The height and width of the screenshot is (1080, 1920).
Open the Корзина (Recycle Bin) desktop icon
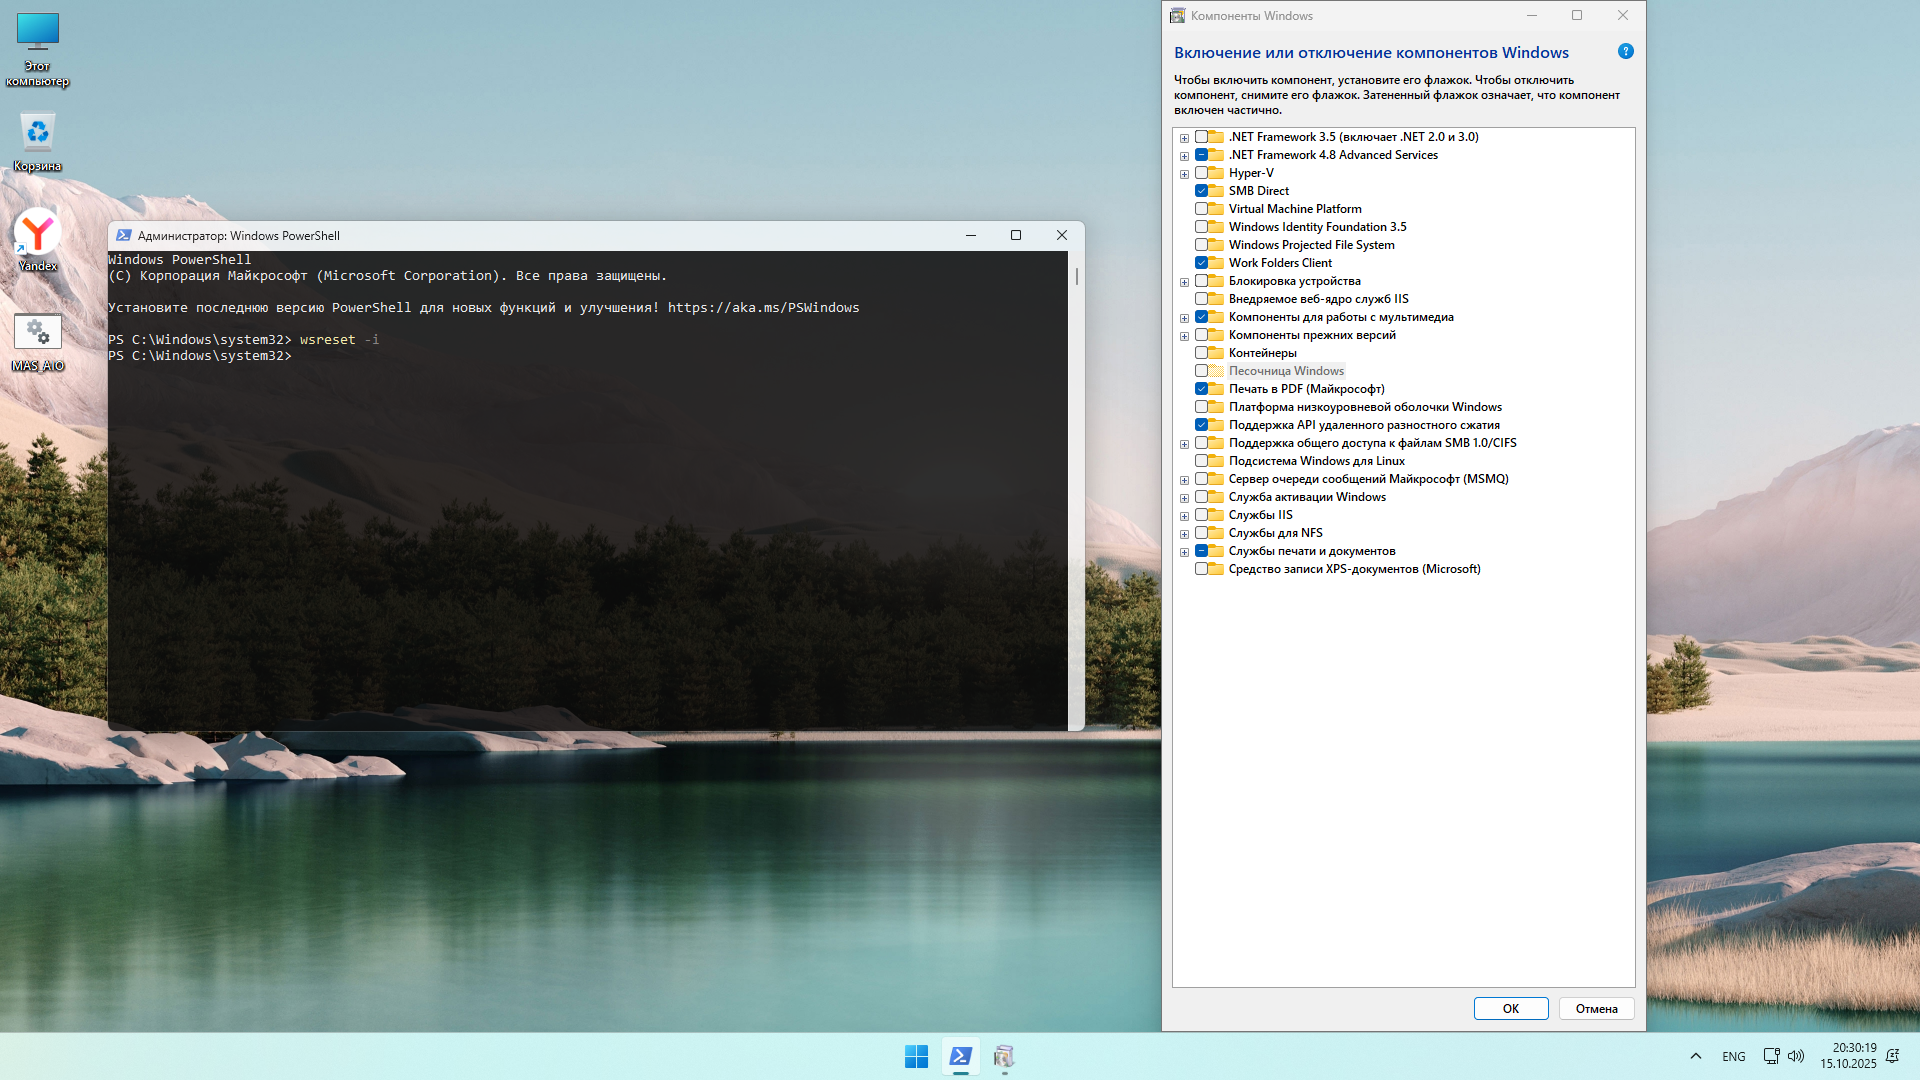point(37,131)
